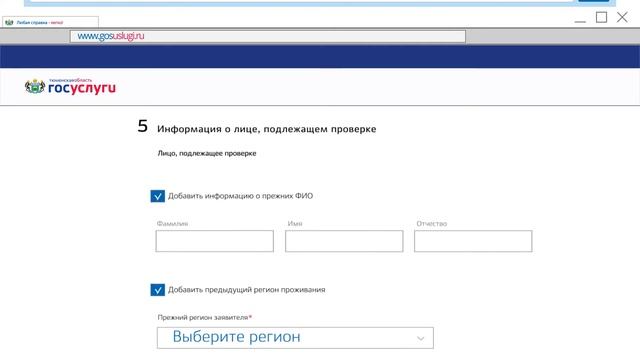Click the chevron arrow in region dropdown
This screenshot has width=640, height=360.
pos(420,338)
